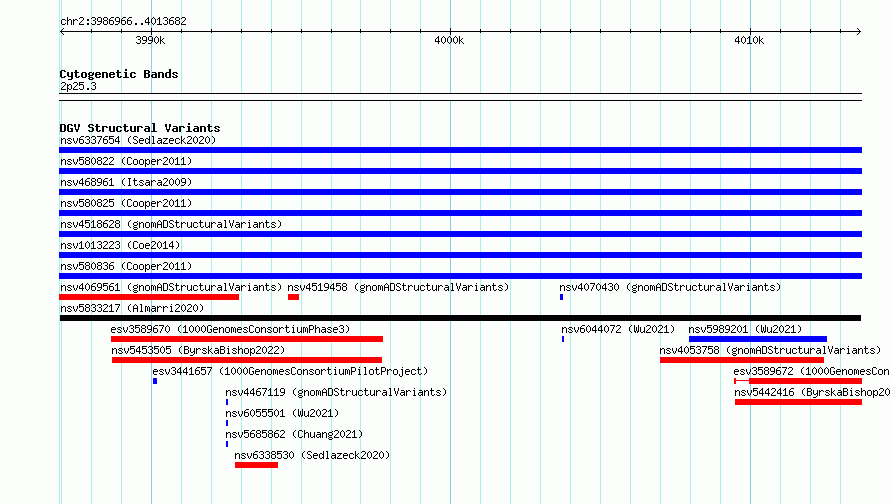
Task: Click the red bar under nsv5442416
Action: coord(799,402)
